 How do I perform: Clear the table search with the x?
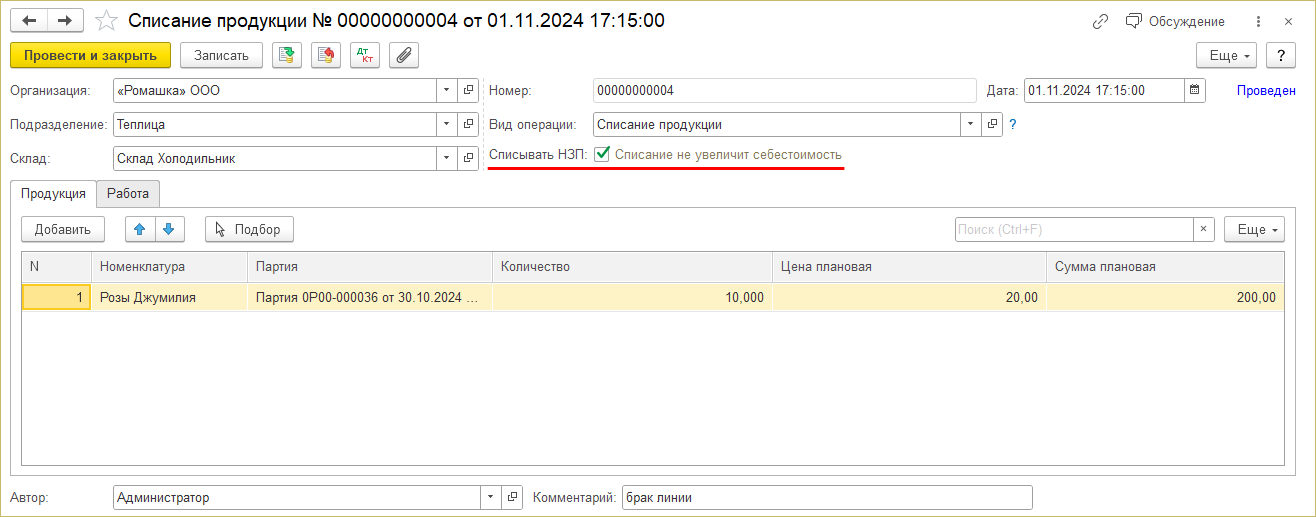[1204, 230]
